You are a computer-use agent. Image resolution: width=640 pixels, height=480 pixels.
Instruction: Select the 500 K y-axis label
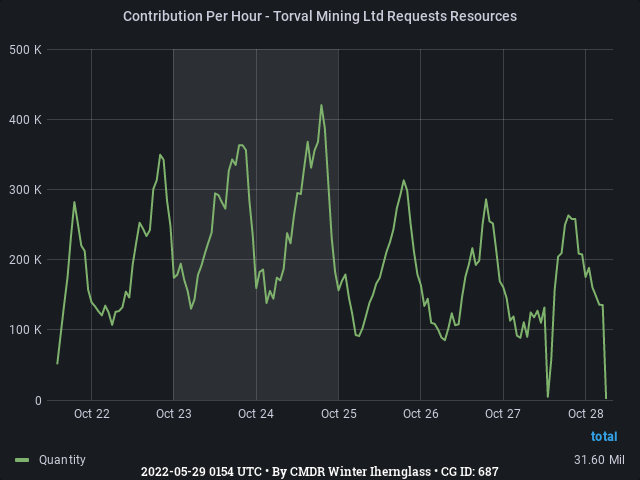tap(25, 50)
